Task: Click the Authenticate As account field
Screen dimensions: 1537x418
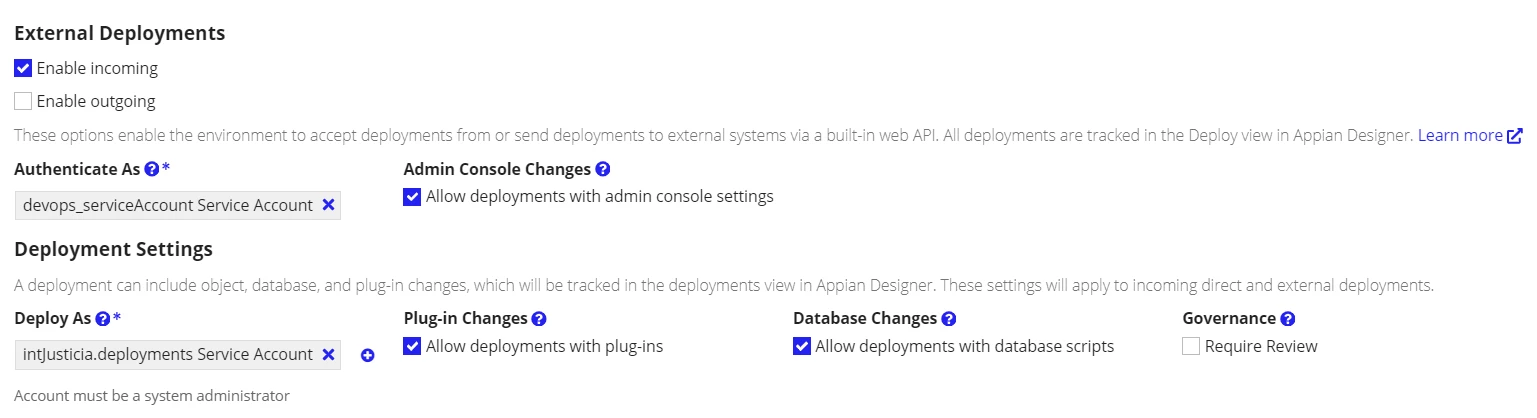Action: [178, 205]
